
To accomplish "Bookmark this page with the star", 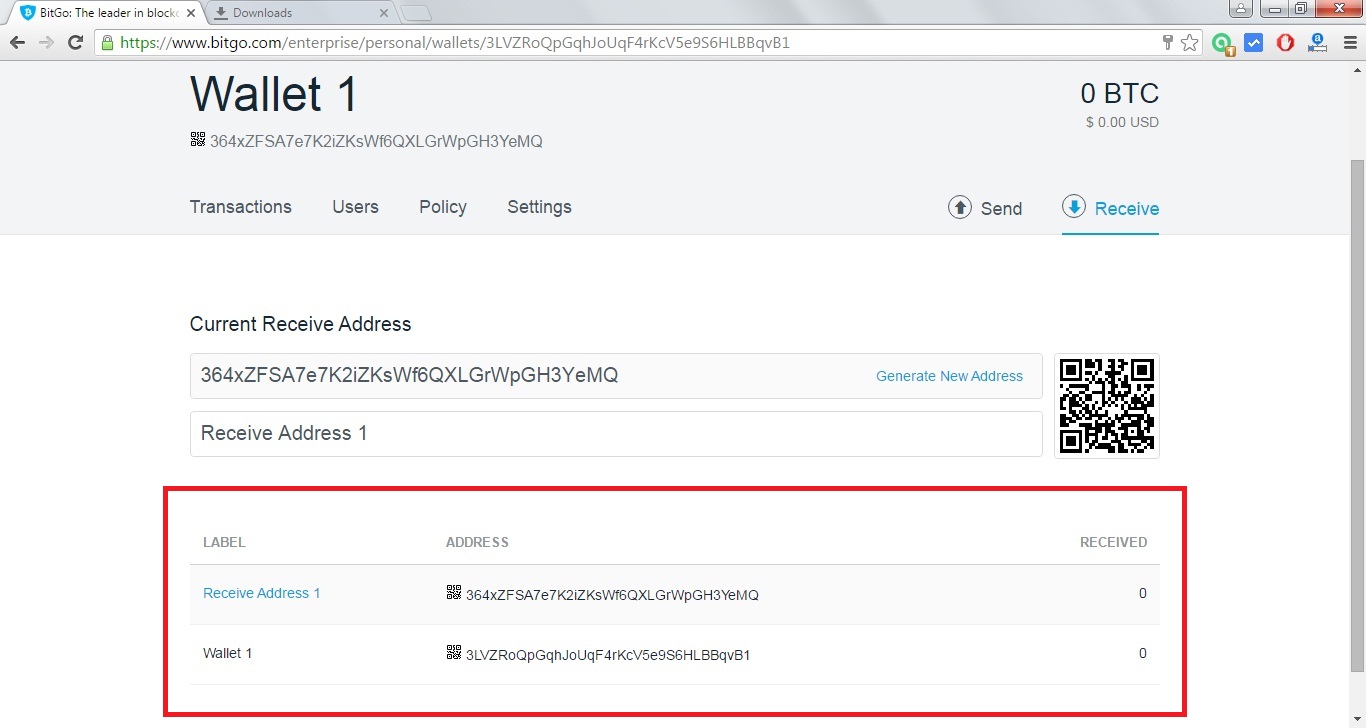I will [1189, 42].
